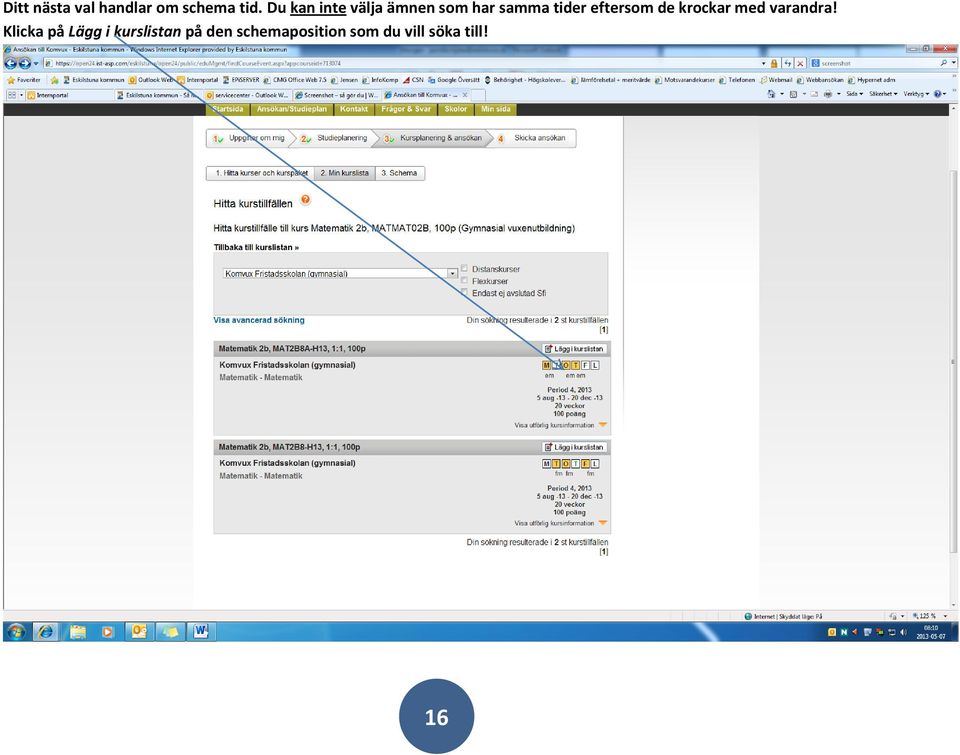Image resolution: width=960 pixels, height=755 pixels.
Task: Go to step 1 Uppgifter om mig
Action: coord(250,138)
